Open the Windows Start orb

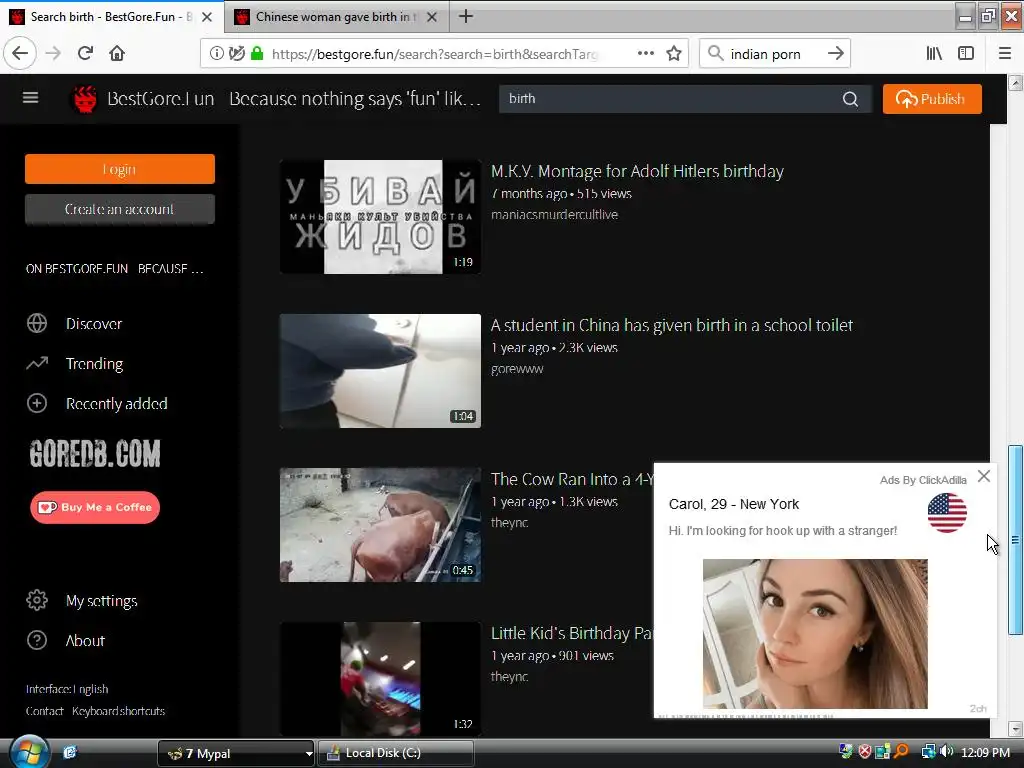tap(28, 752)
